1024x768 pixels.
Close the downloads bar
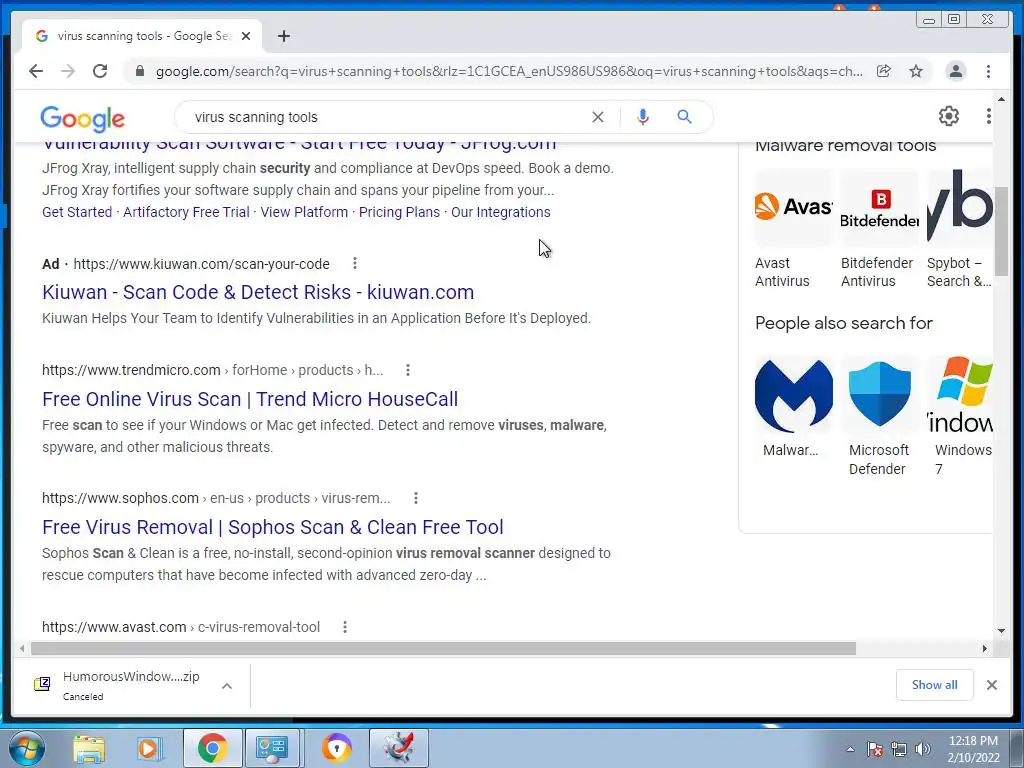click(x=991, y=685)
